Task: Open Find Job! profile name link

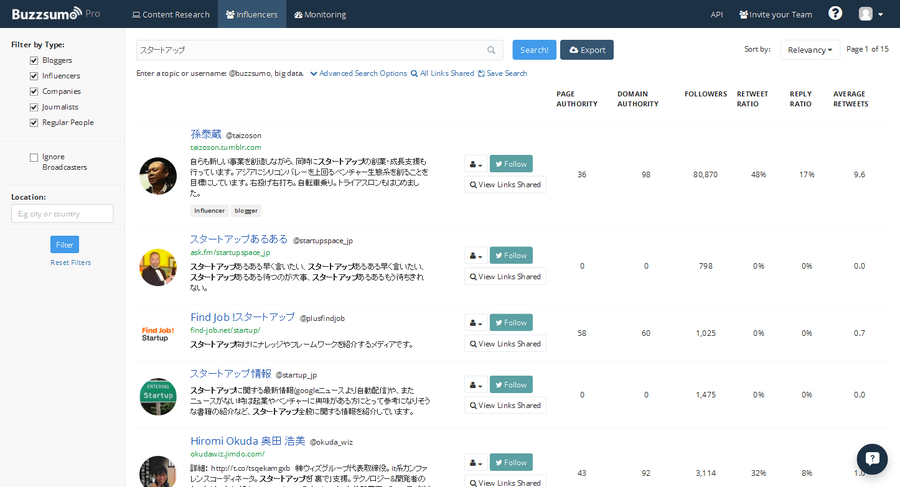Action: click(242, 317)
